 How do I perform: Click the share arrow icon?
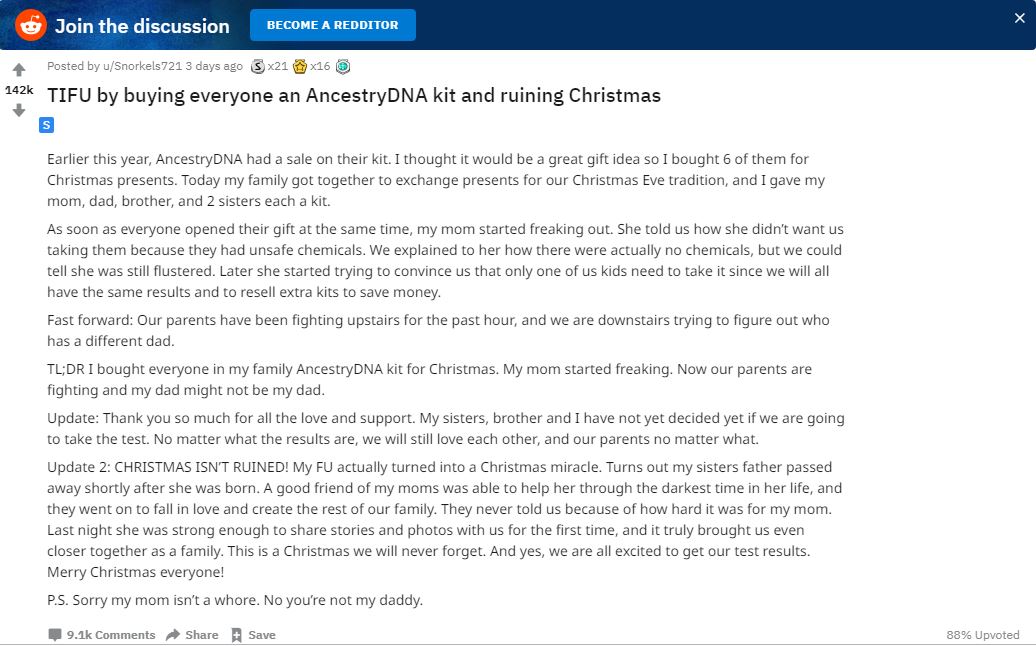tap(173, 635)
